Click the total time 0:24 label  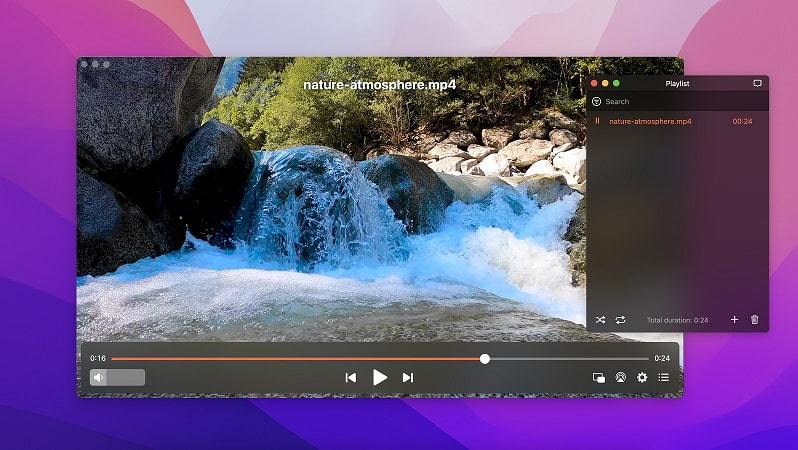click(662, 358)
